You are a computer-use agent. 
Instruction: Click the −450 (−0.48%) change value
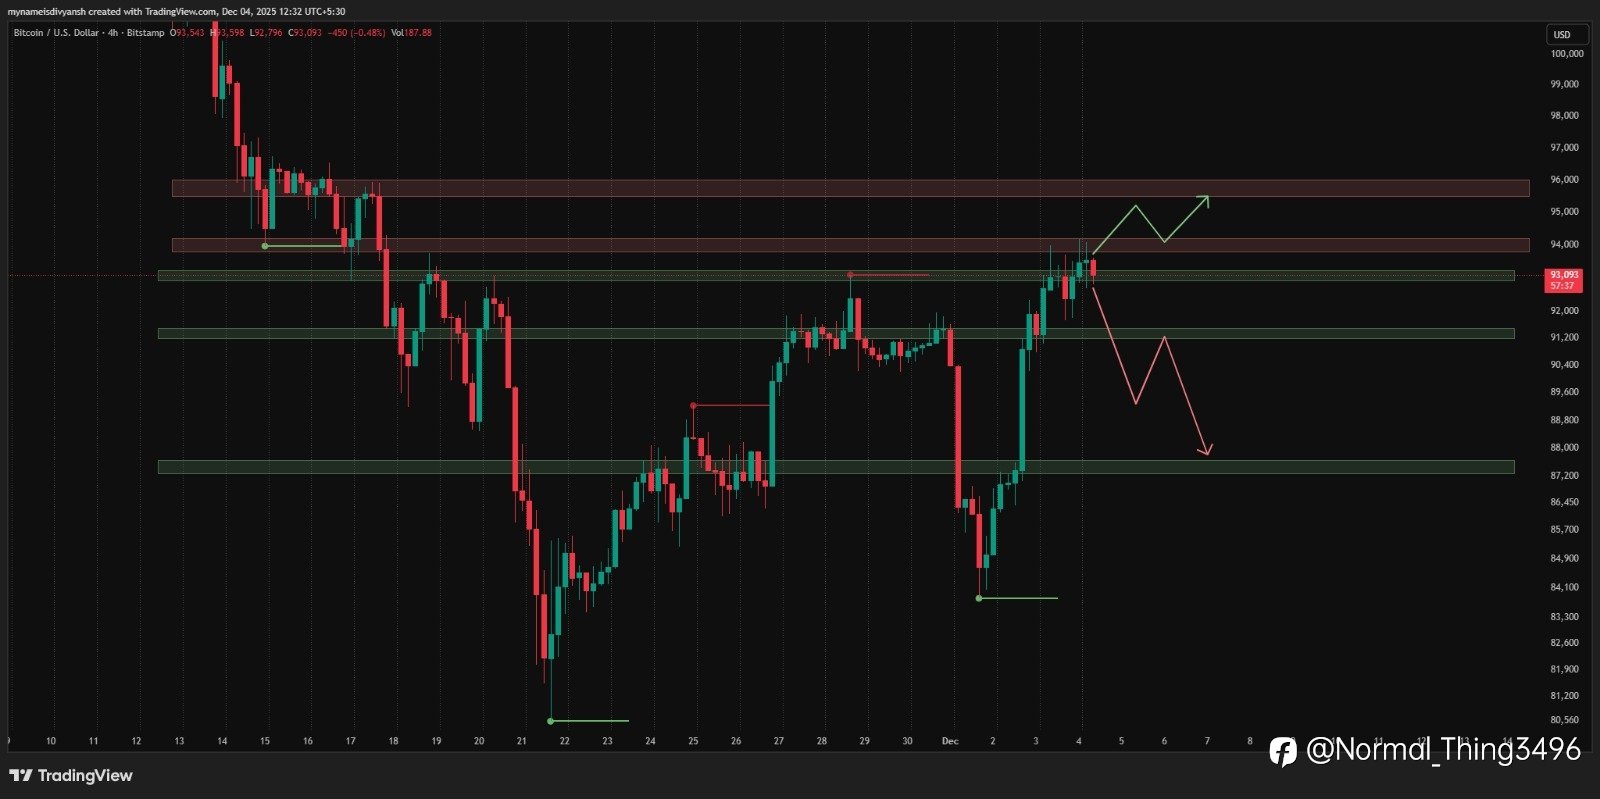356,33
